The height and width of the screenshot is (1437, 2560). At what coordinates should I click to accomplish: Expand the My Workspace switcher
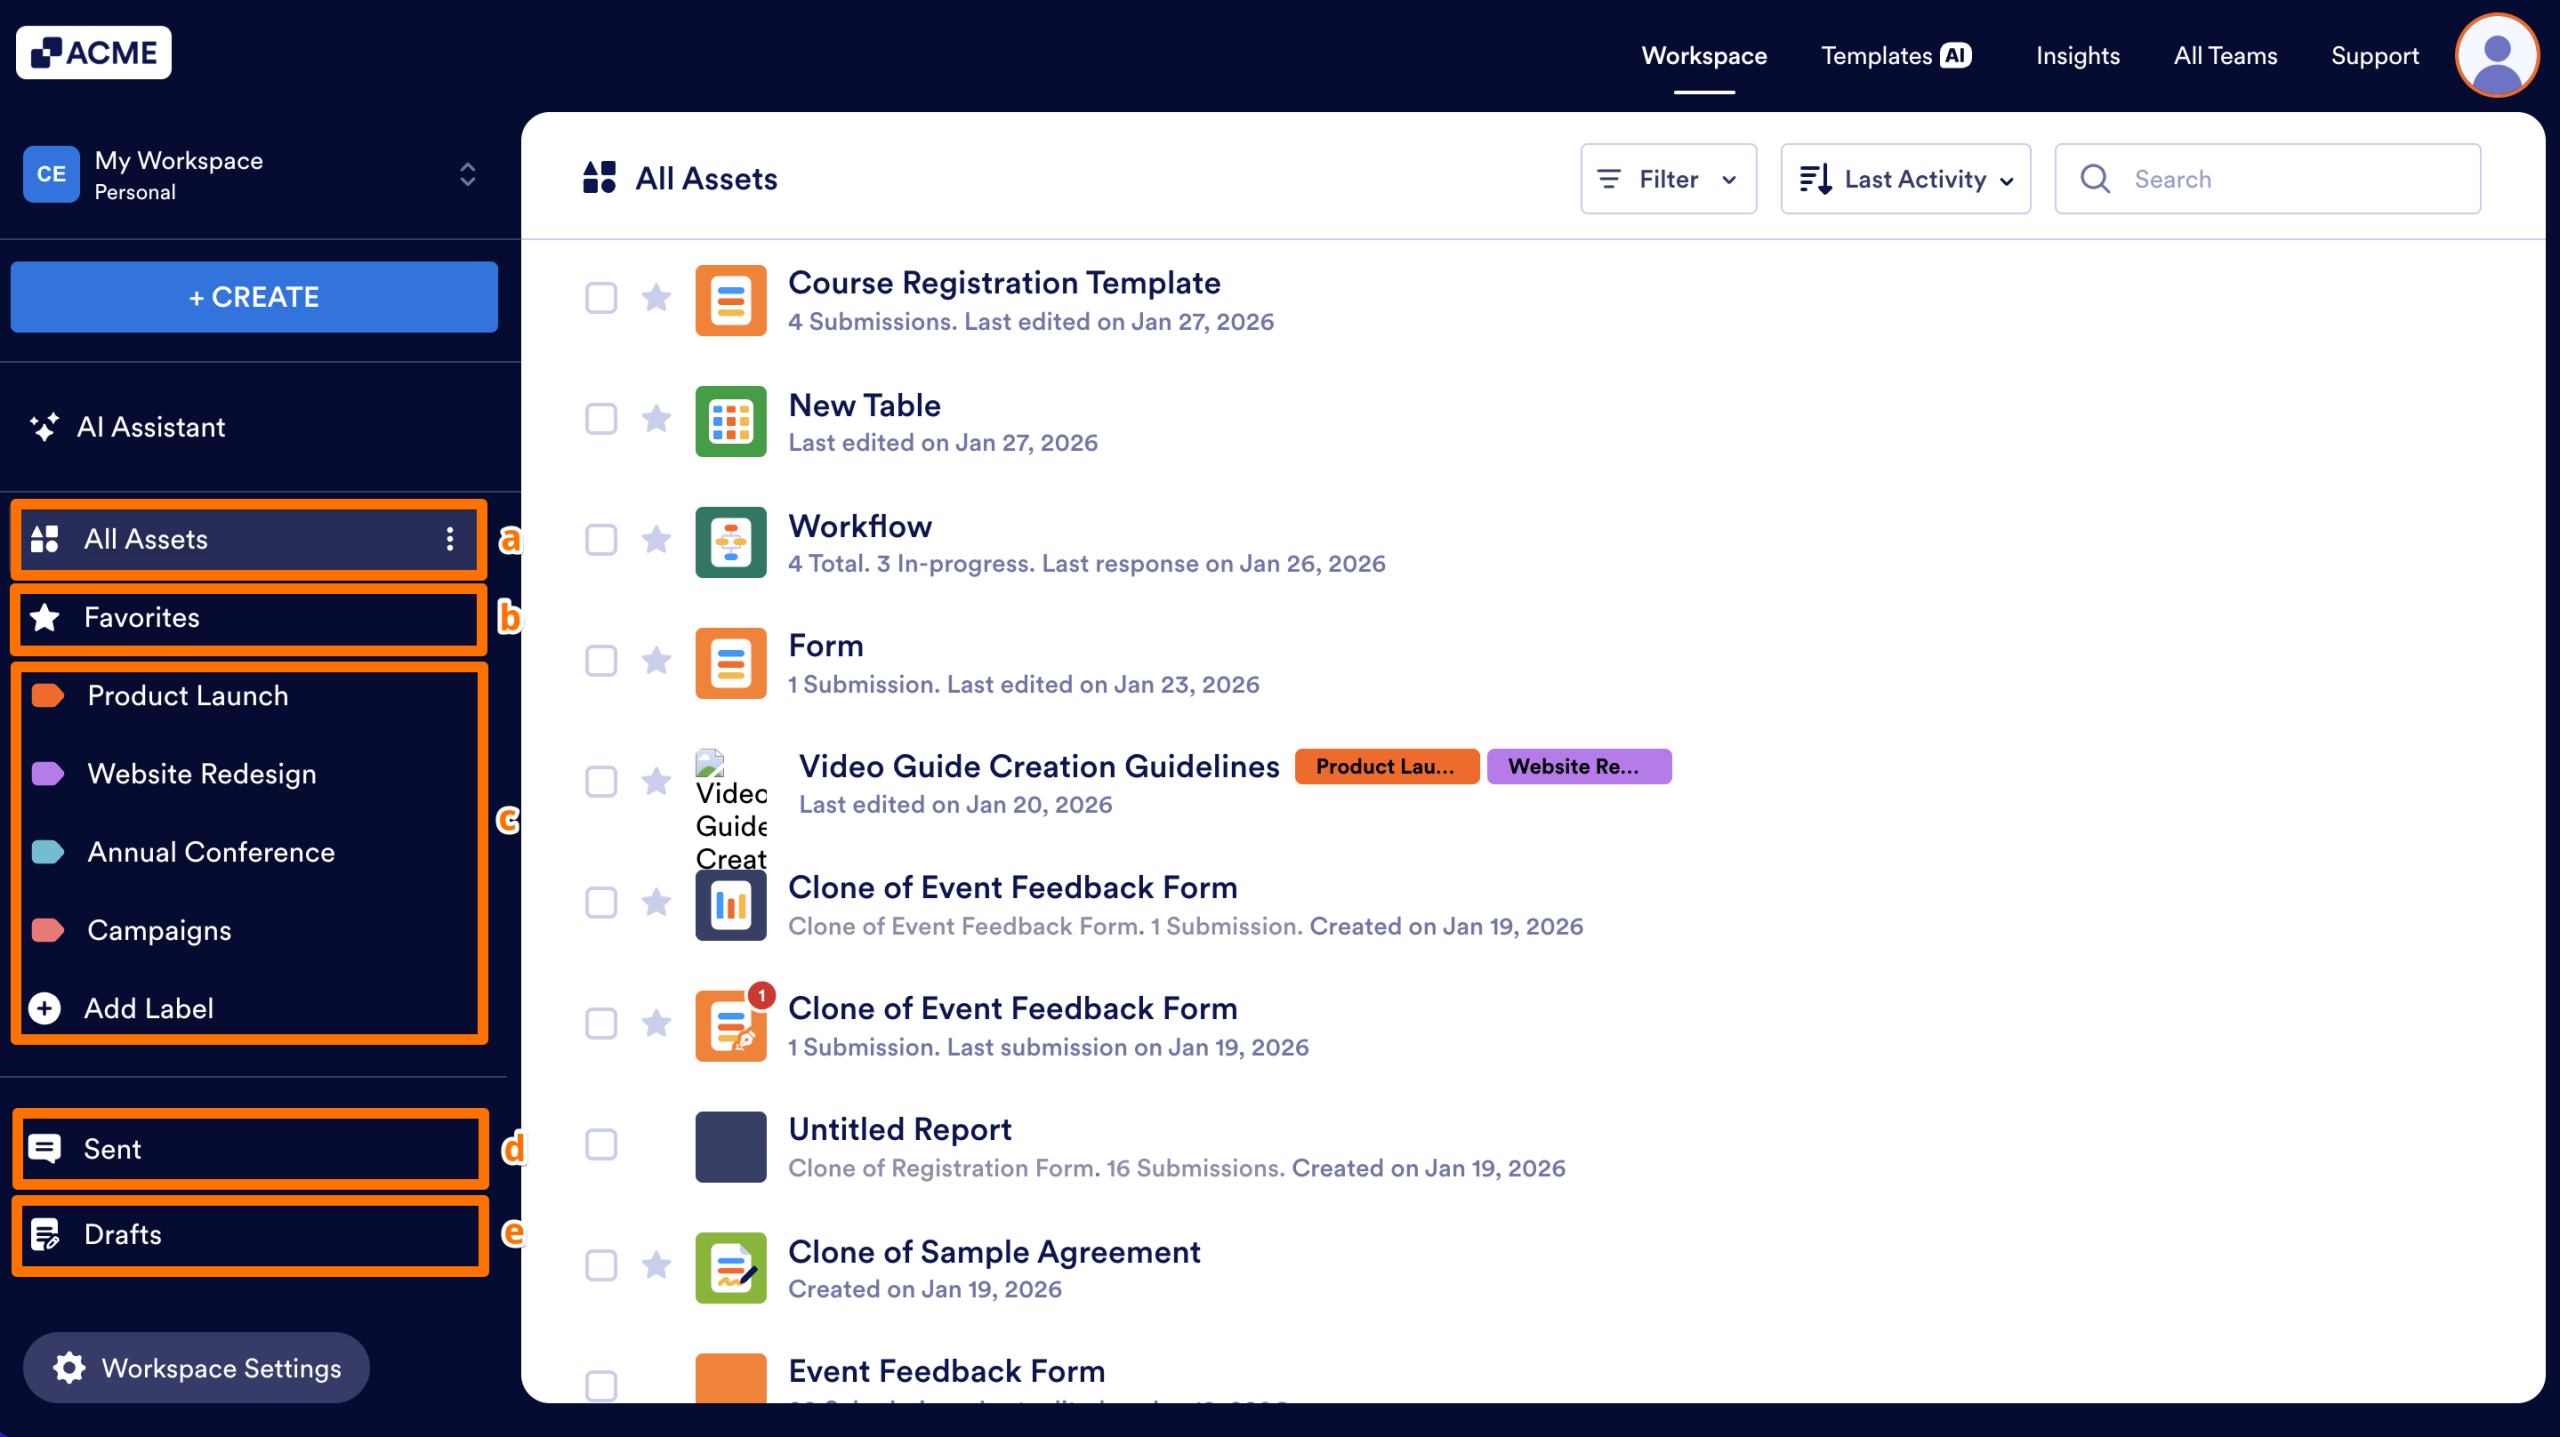point(467,175)
